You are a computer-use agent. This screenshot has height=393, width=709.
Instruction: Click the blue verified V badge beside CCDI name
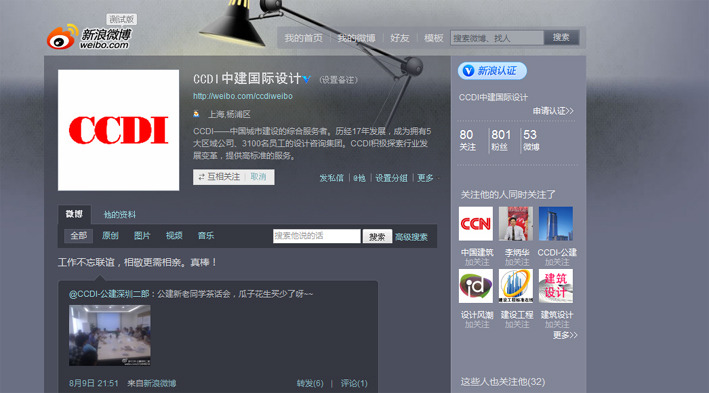coord(307,79)
